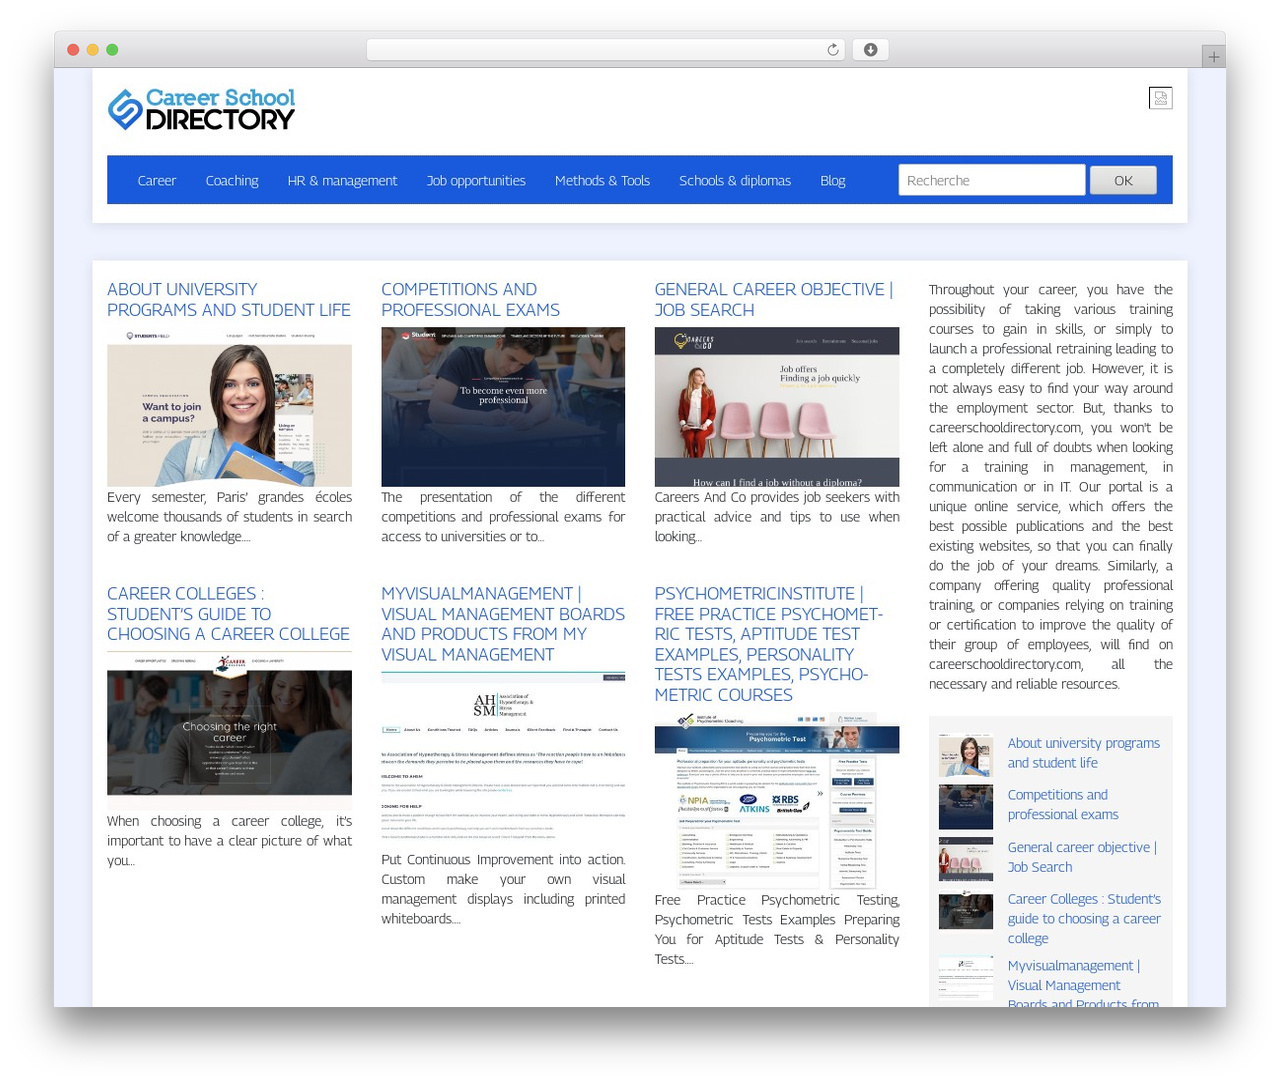
Task: Click excerpt Careers And Co provides job seekers
Action: 777,517
